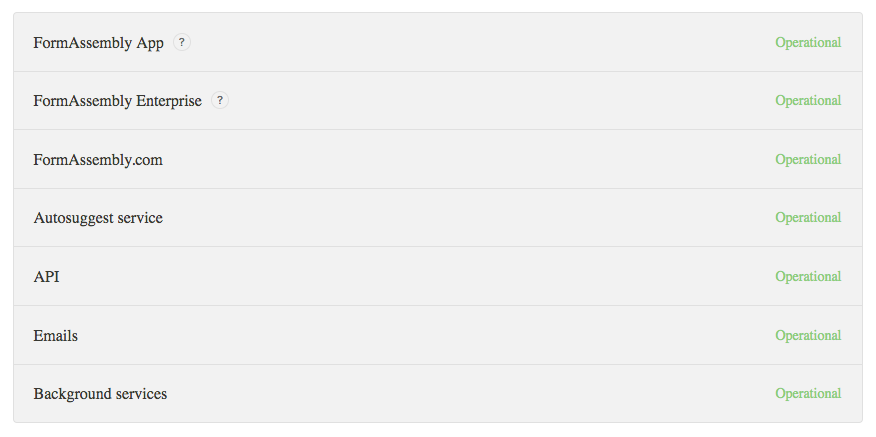Image resolution: width=876 pixels, height=437 pixels.
Task: Select the FormAssembly Enterprise component name
Action: tap(117, 101)
